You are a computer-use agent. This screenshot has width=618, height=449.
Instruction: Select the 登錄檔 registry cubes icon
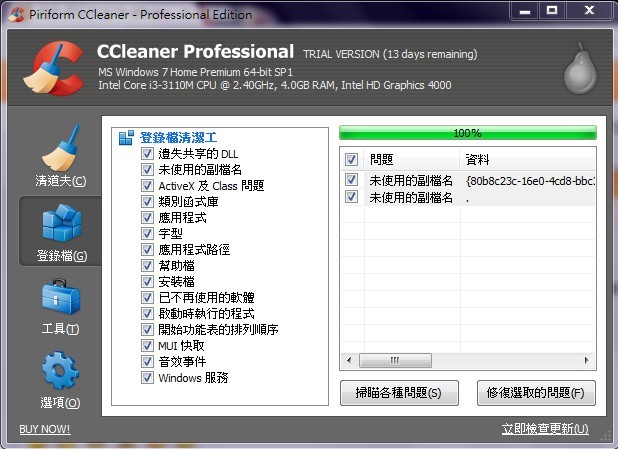pos(61,223)
